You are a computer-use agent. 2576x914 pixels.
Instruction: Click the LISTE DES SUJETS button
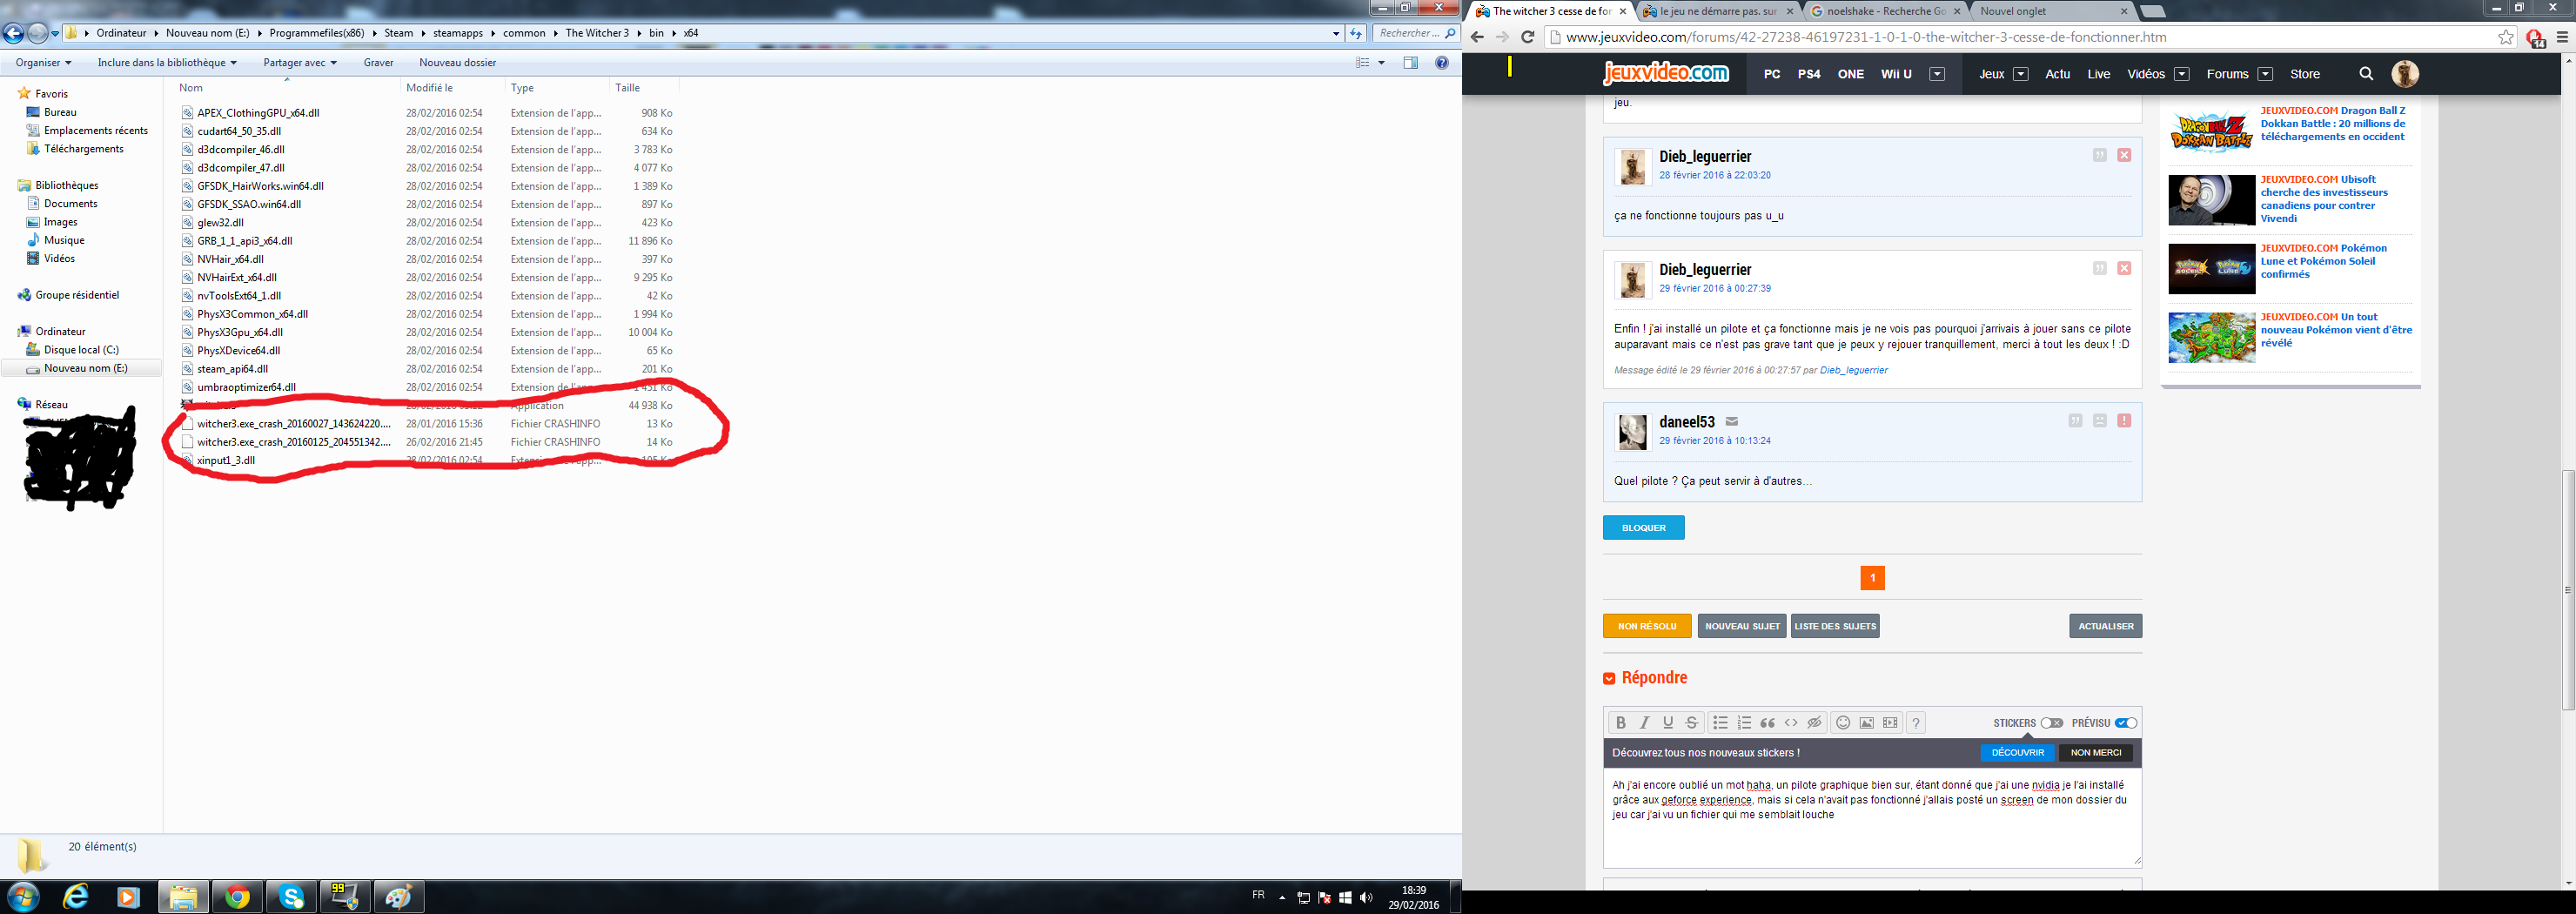(1835, 626)
